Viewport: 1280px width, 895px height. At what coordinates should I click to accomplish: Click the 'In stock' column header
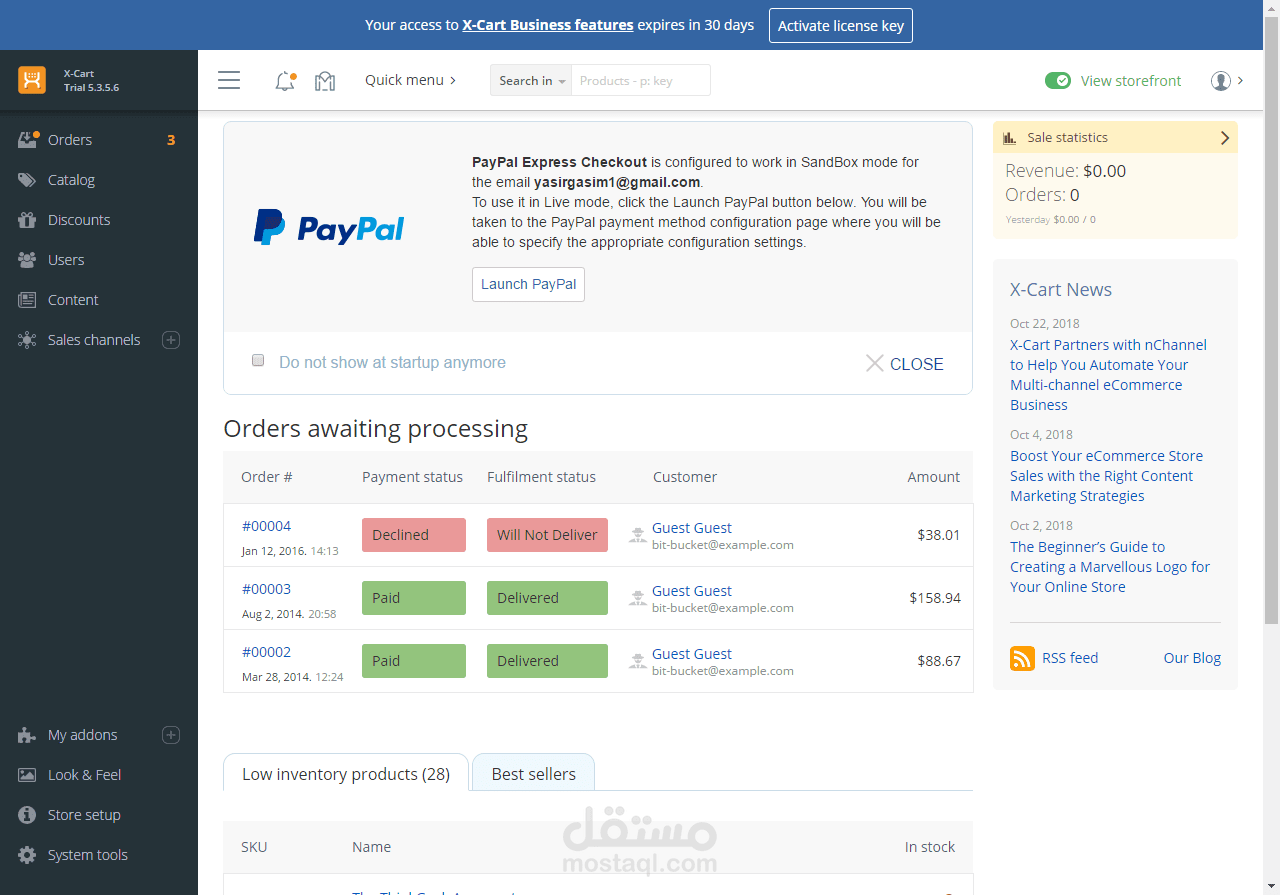[930, 847]
